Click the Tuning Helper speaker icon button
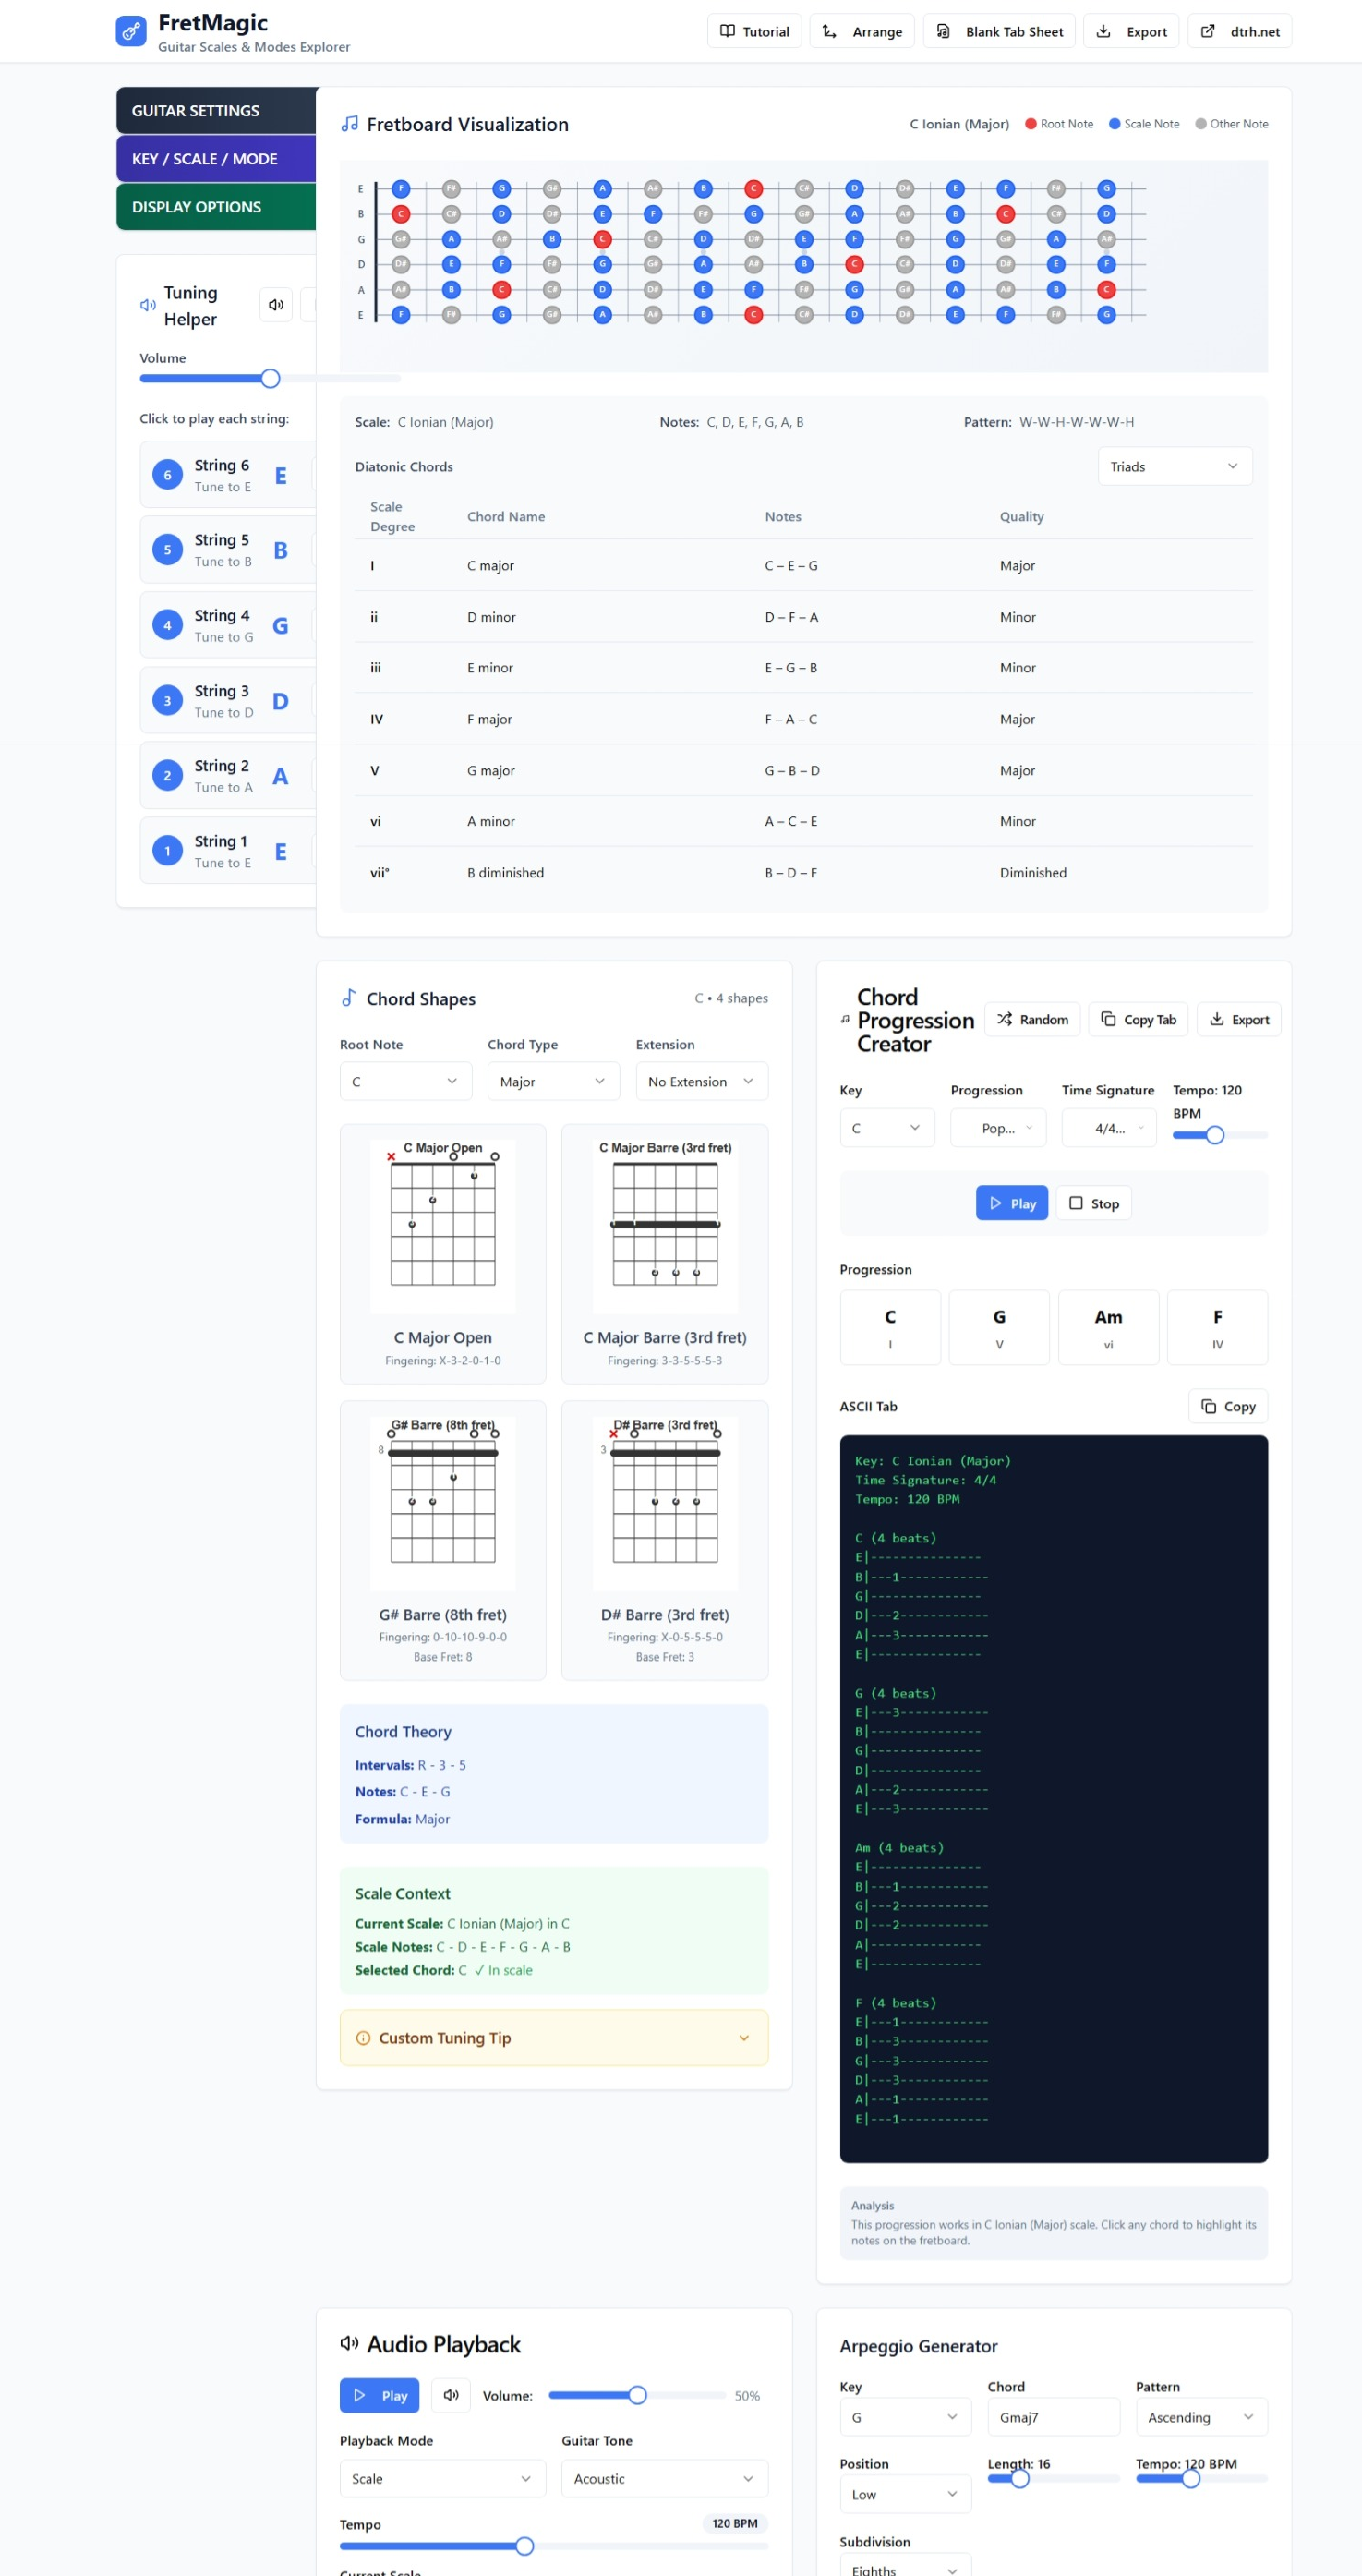The image size is (1362, 2576). [x=276, y=305]
